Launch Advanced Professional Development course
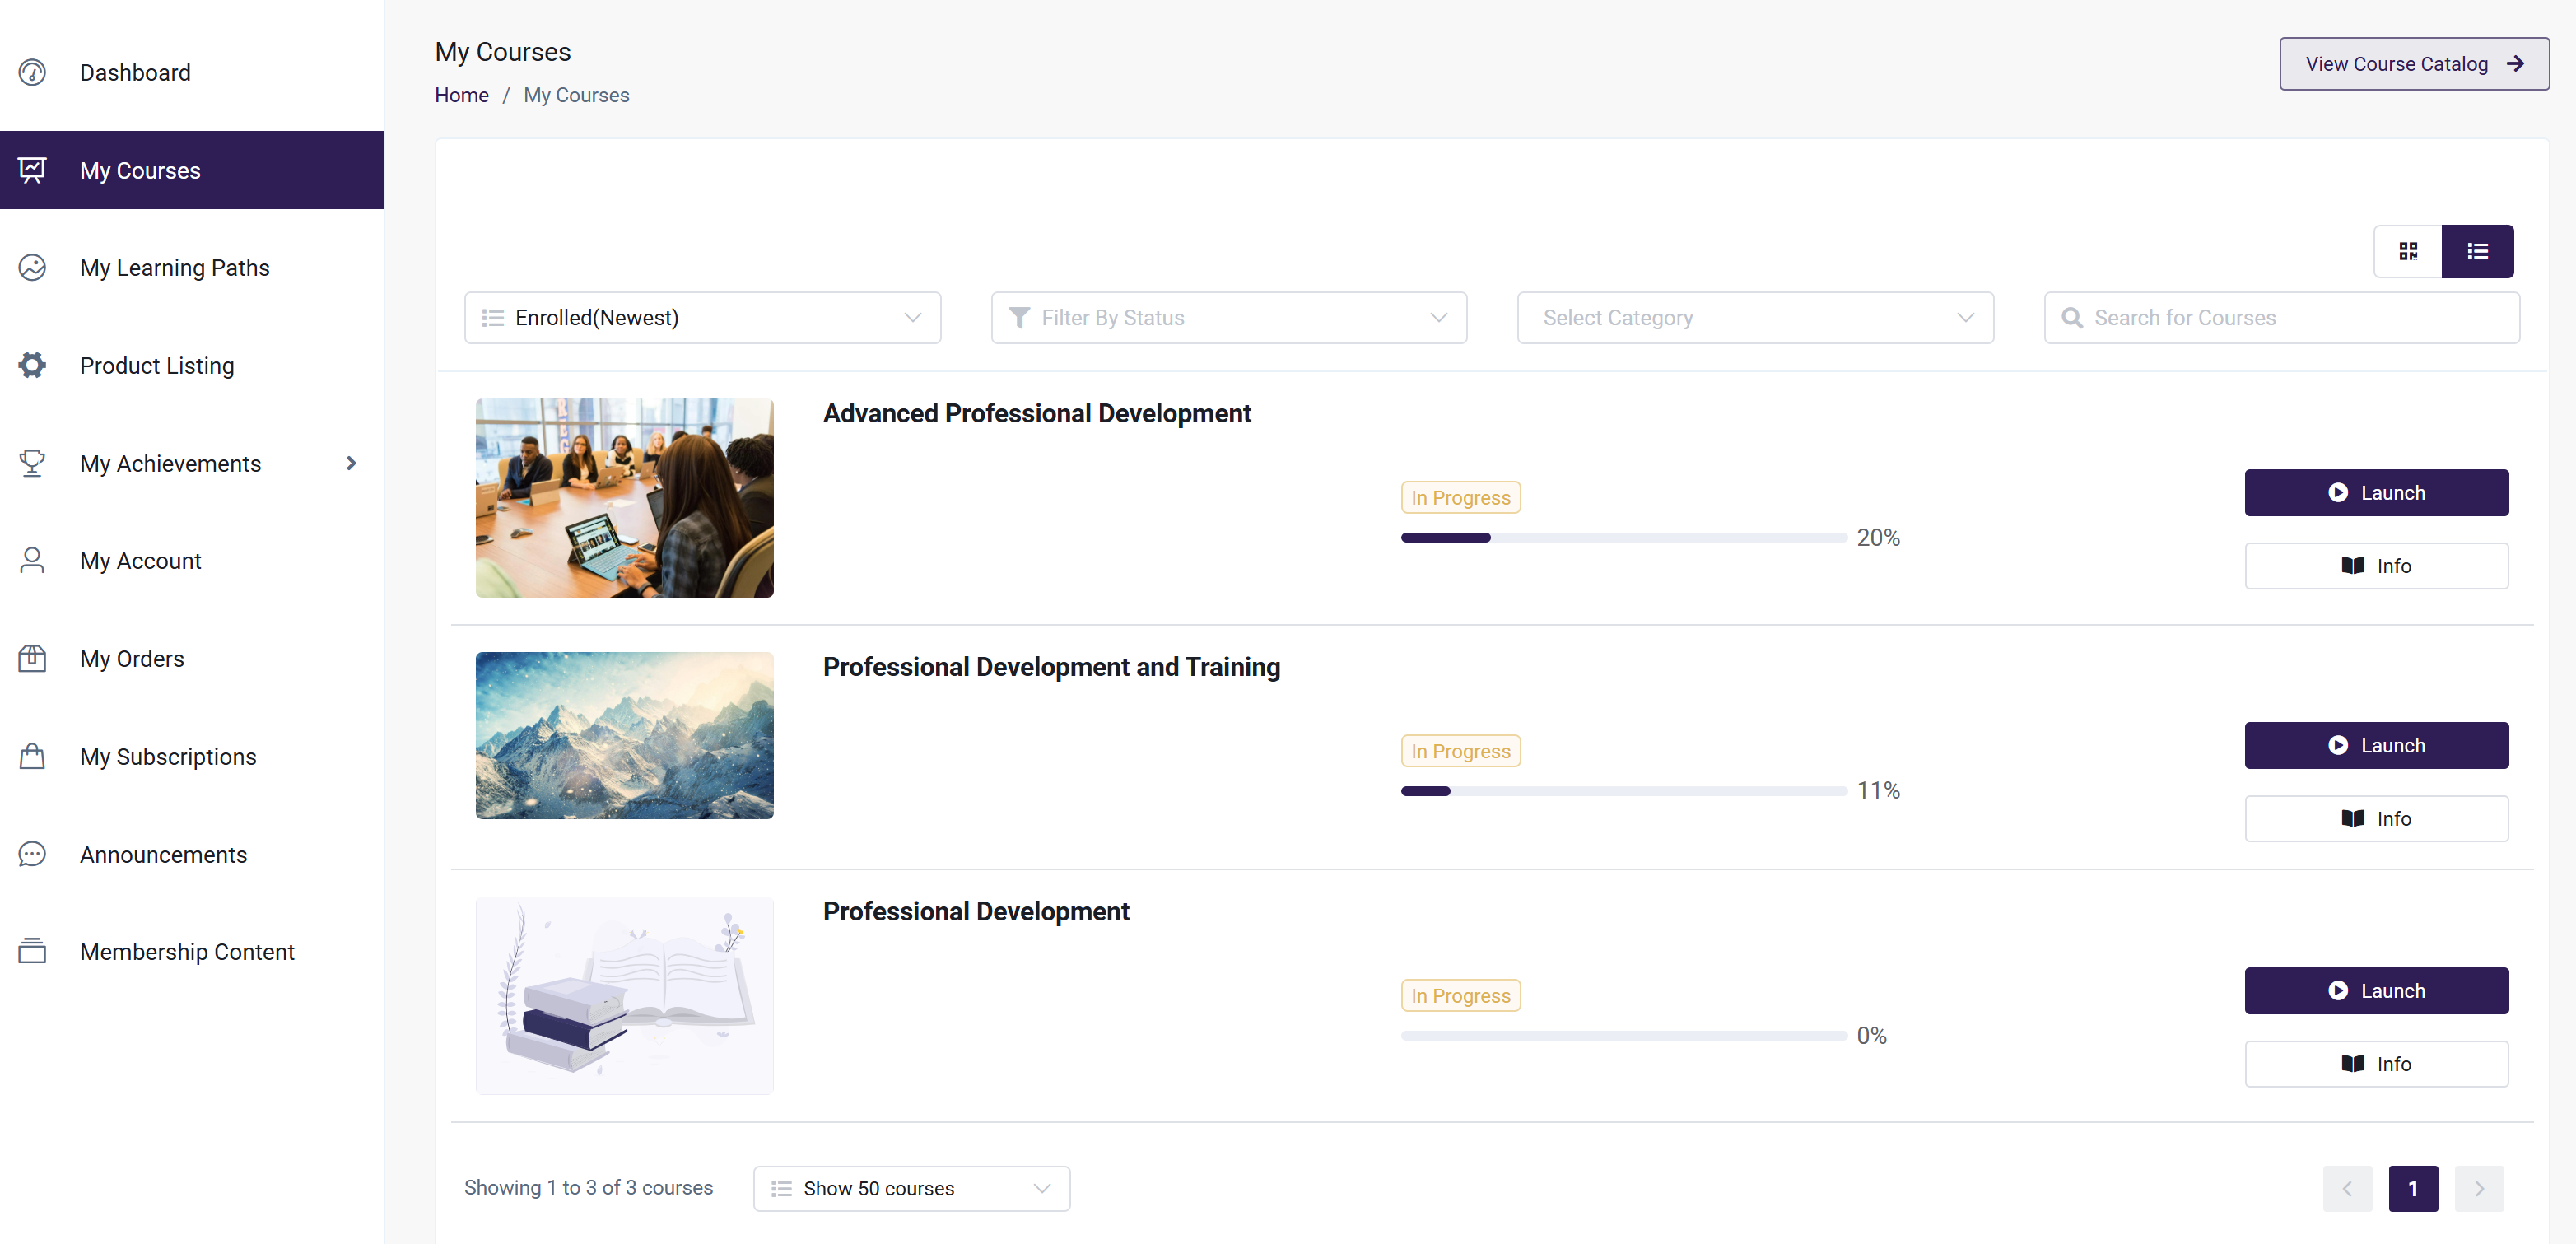This screenshot has width=2576, height=1244. 2375,493
